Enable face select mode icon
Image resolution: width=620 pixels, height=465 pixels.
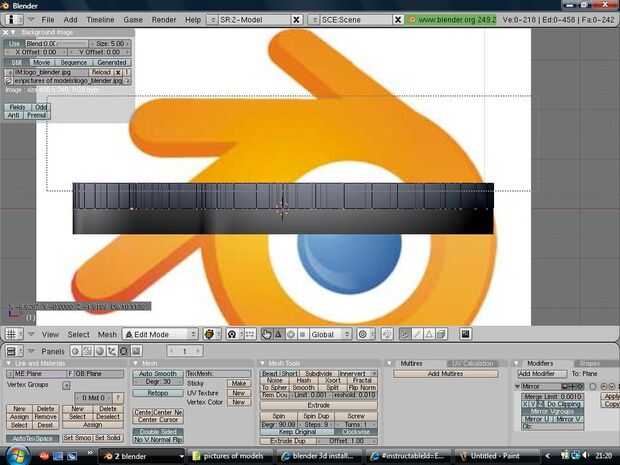tap(429, 334)
